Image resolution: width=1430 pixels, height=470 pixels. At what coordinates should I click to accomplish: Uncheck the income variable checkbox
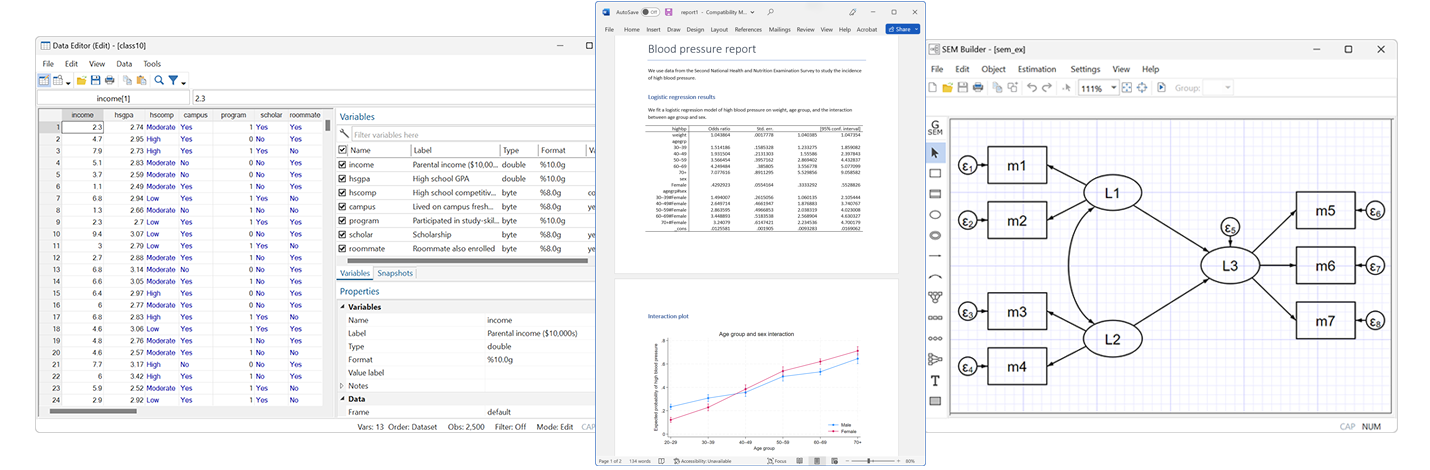[x=343, y=164]
